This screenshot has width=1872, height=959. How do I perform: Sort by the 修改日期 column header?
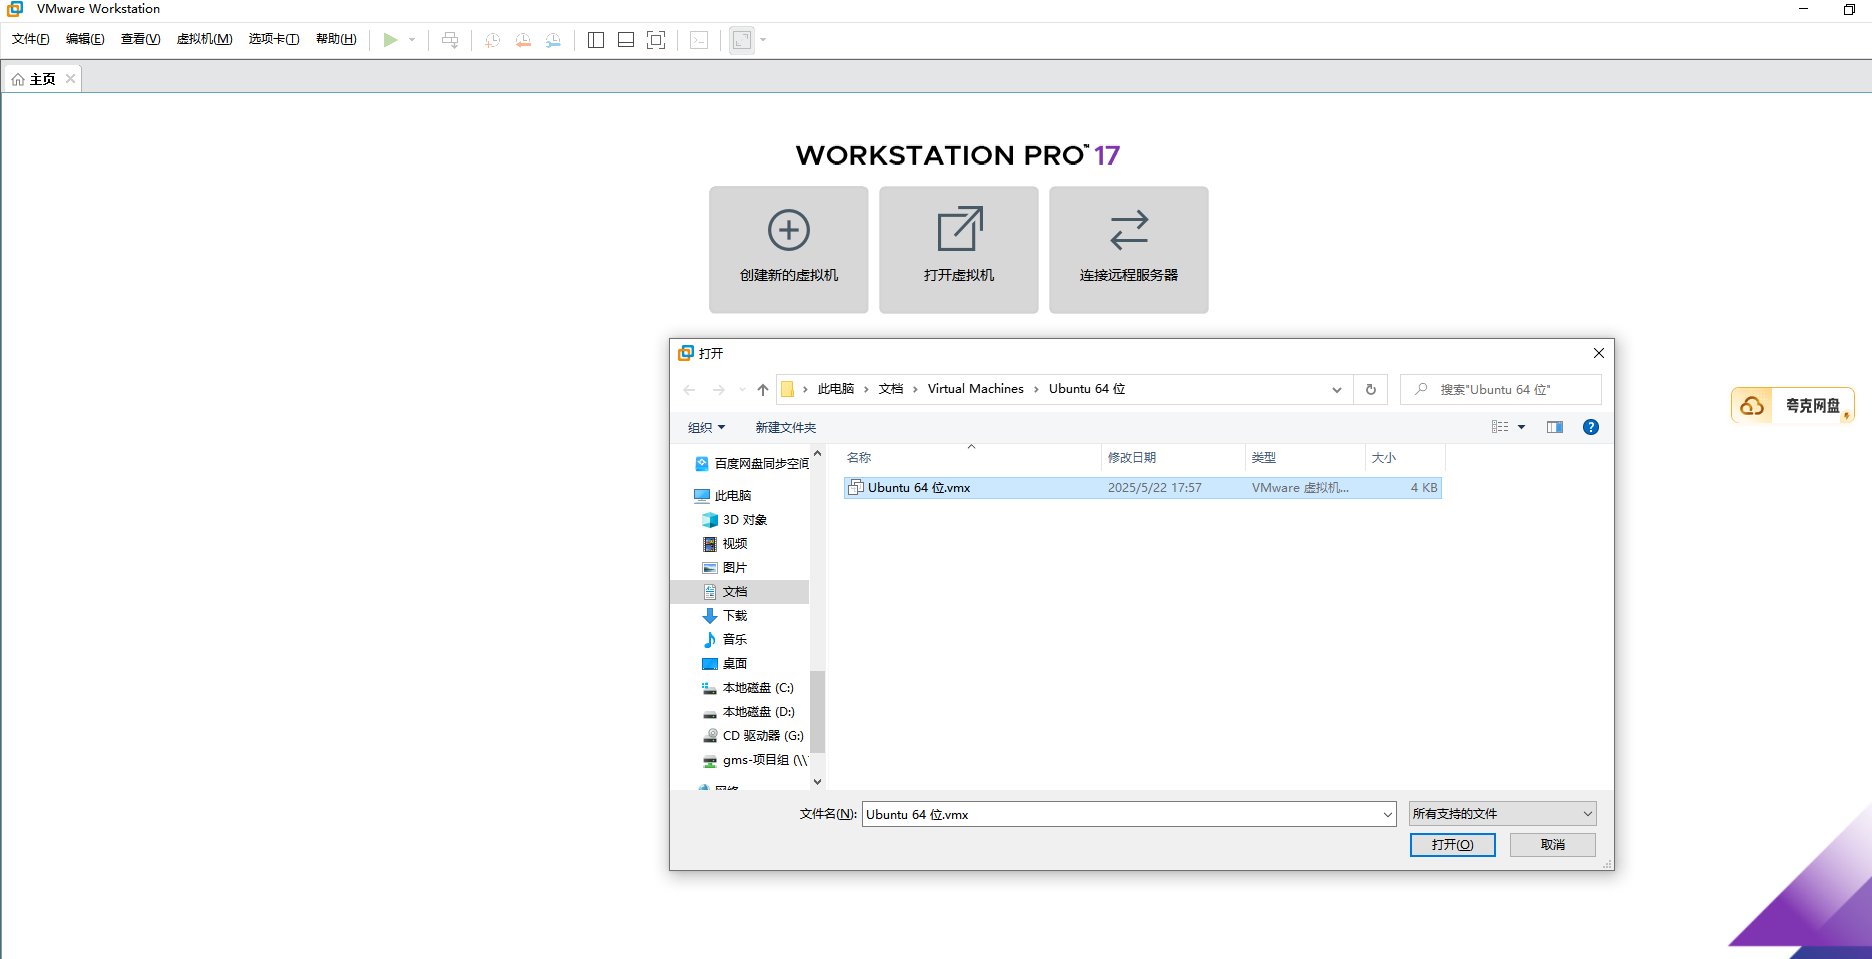(x=1173, y=458)
